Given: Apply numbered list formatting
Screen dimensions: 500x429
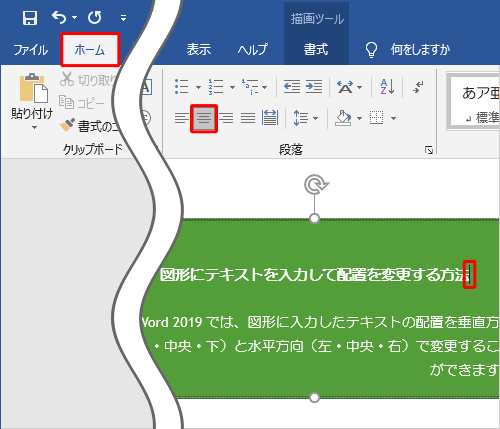Looking at the screenshot, I should tap(216, 87).
